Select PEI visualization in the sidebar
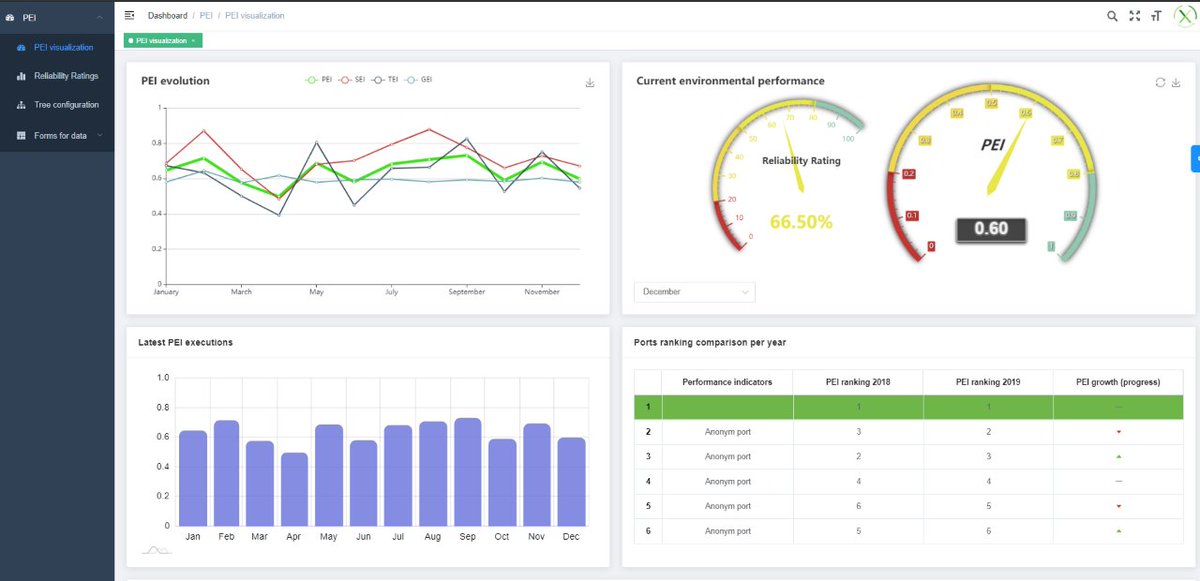 57,47
